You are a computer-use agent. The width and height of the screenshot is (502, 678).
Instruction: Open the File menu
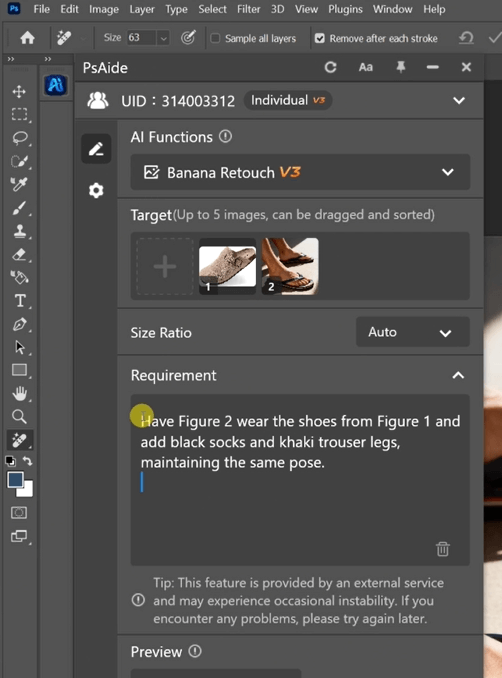coord(42,9)
